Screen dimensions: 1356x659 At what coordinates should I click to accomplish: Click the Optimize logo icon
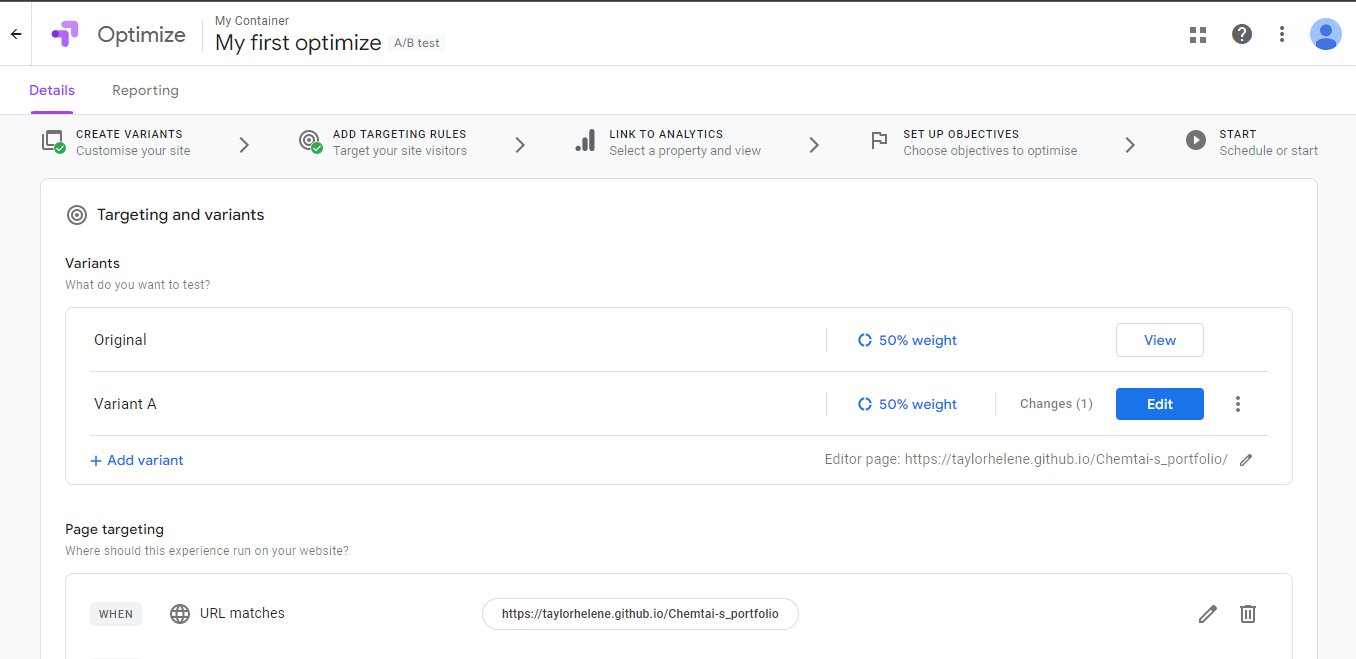tap(65, 34)
